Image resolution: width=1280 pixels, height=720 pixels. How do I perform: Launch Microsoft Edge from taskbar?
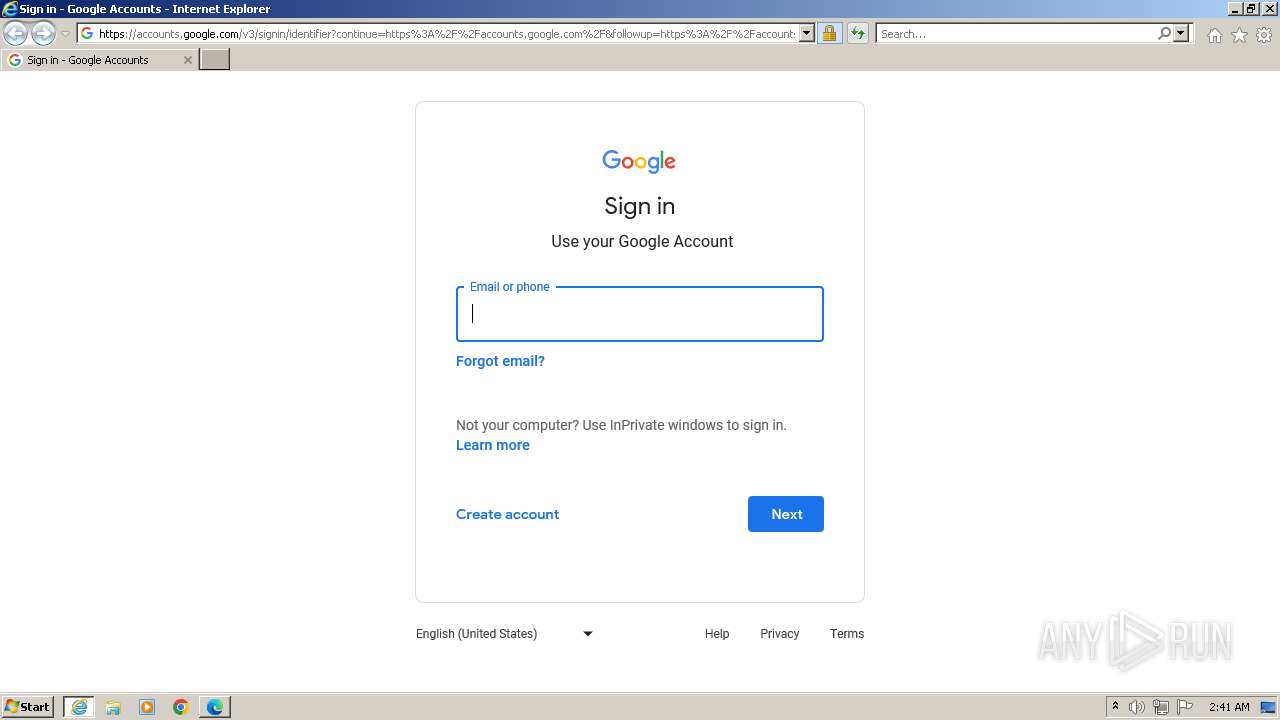(215, 707)
